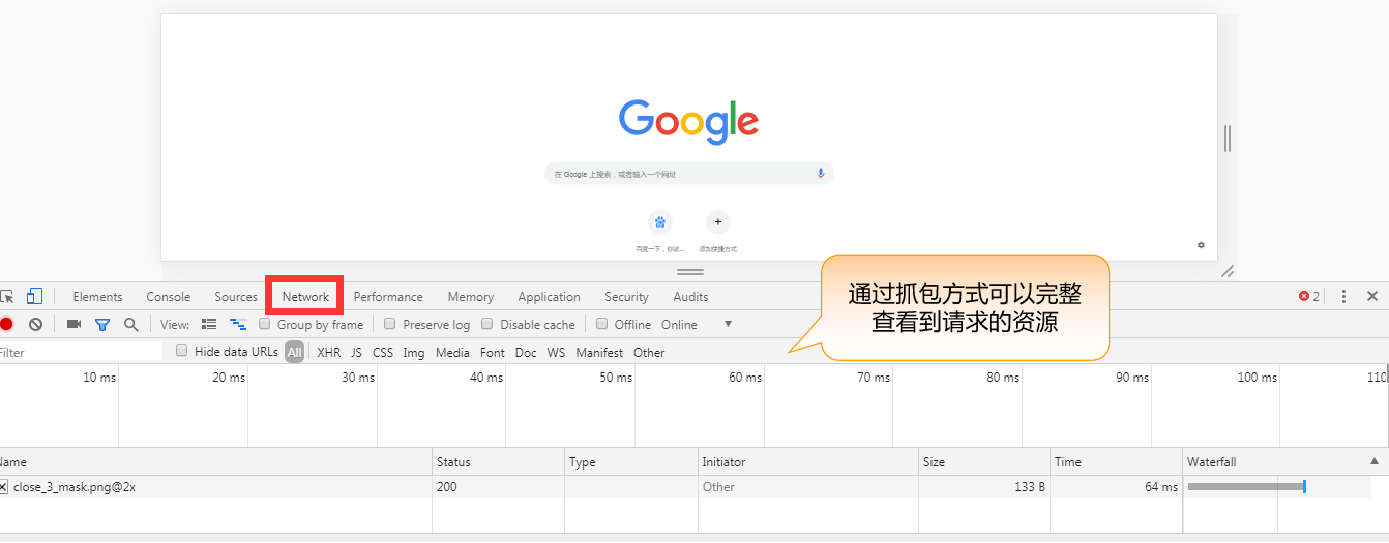Check Hide data URLs
The height and width of the screenshot is (543, 1389).
182,351
